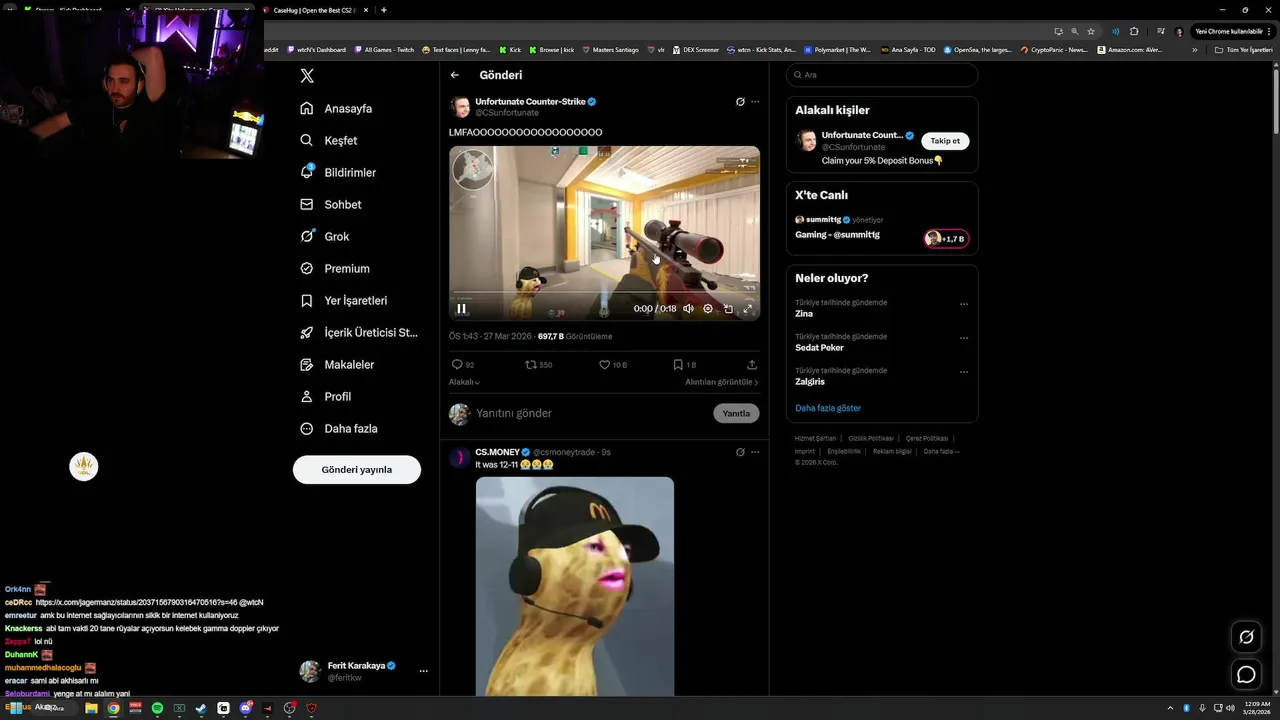
Task: Open Discord from taskbar
Action: coord(245,708)
